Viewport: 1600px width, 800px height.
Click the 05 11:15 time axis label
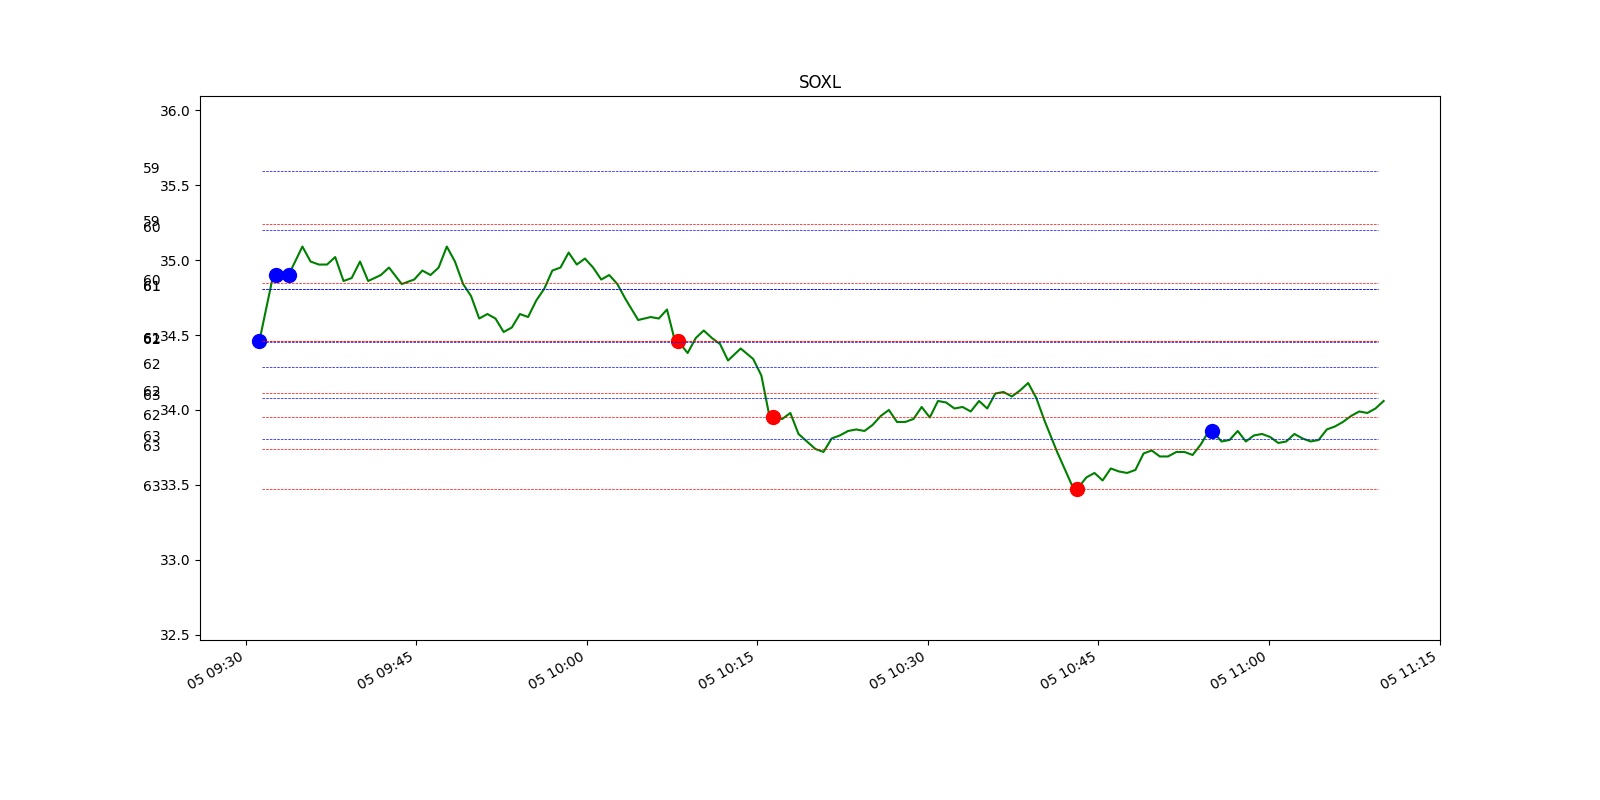tap(1409, 670)
